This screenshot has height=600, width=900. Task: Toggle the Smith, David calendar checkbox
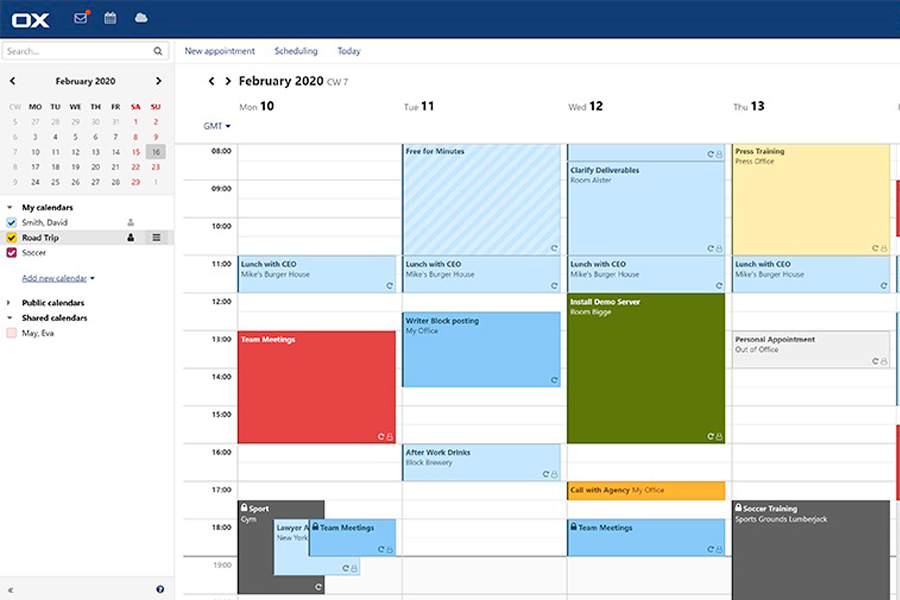[12, 223]
